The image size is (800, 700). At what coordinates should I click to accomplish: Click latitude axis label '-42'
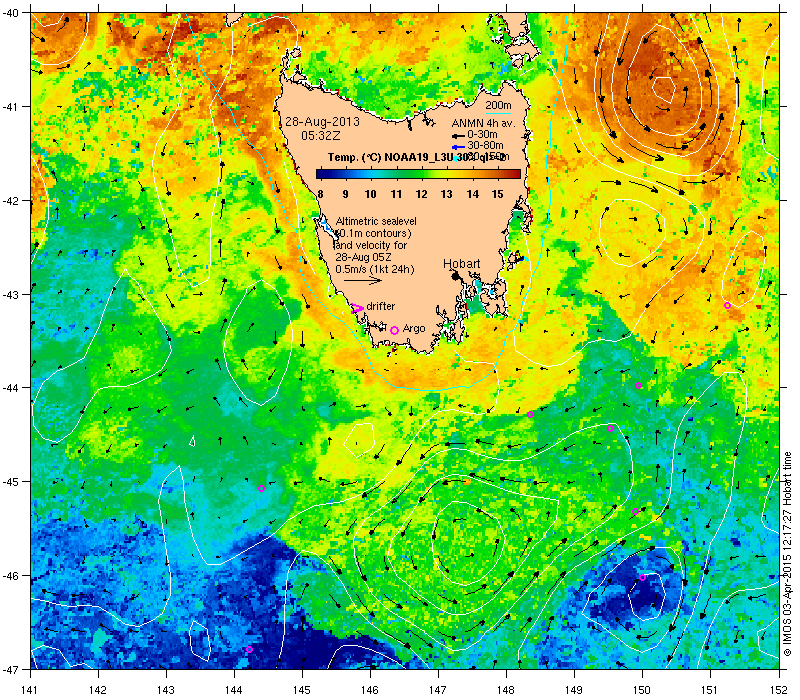tap(11, 201)
